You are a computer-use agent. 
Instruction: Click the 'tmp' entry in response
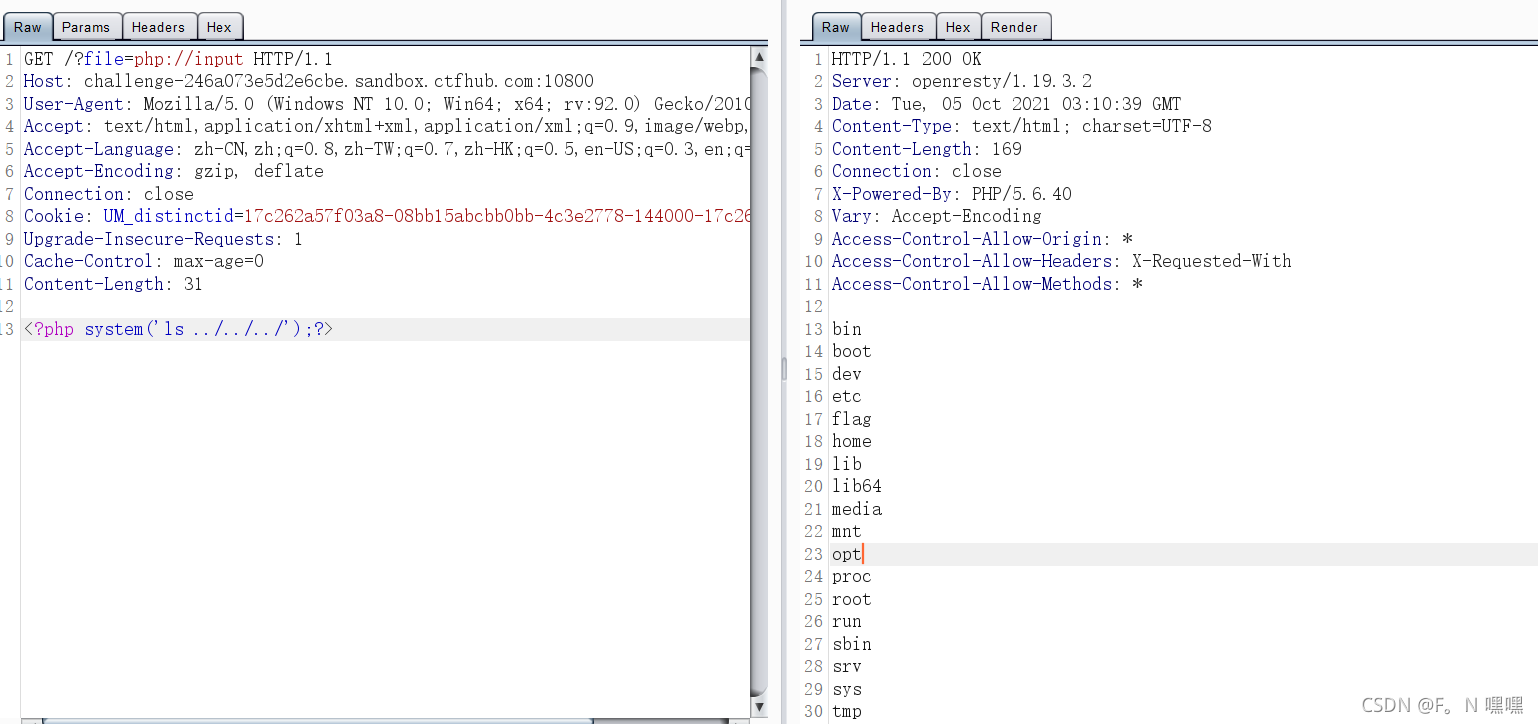[x=846, y=711]
